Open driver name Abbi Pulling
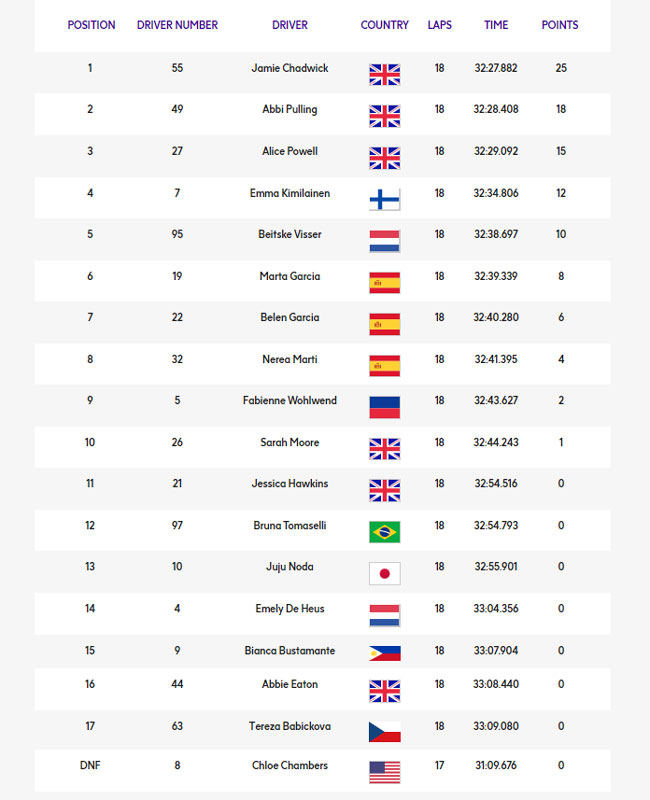The image size is (650, 800). (290, 109)
